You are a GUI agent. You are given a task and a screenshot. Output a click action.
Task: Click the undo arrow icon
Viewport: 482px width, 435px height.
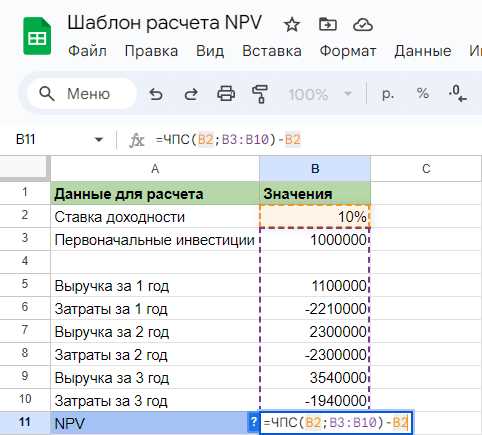156,94
